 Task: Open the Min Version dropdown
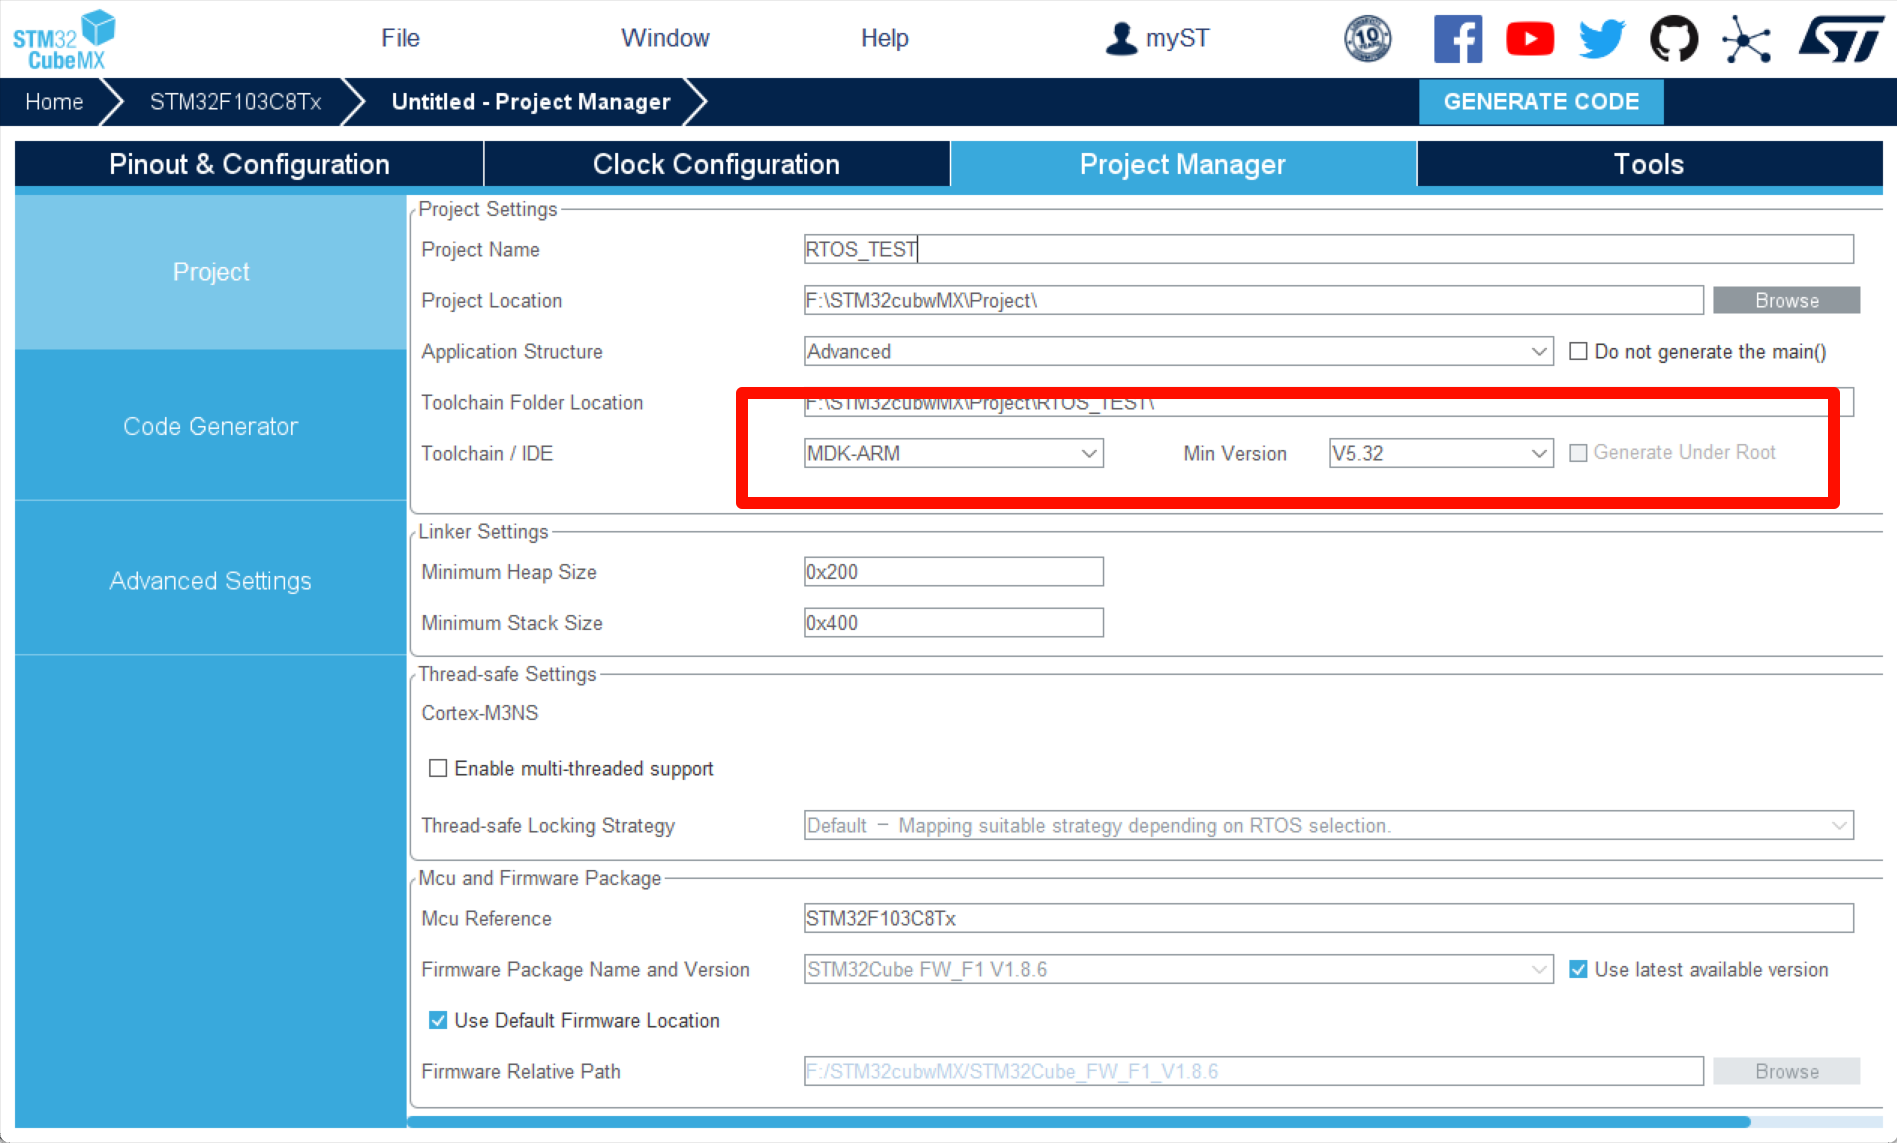pyautogui.click(x=1440, y=453)
